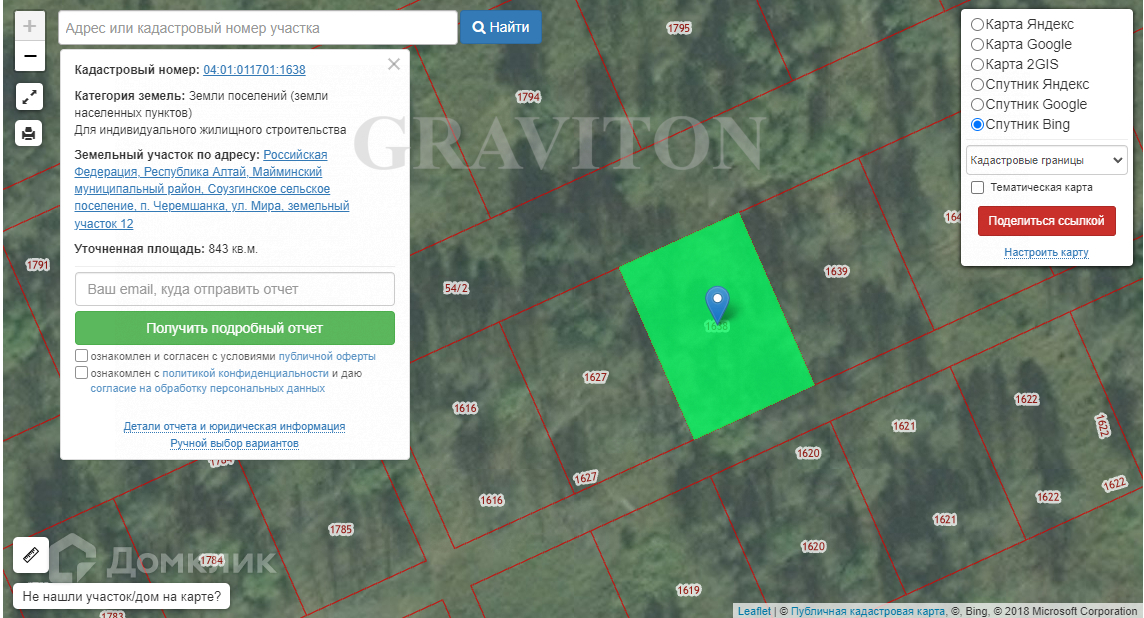Toggle fullscreen map view icon
Screen dimensions: 1144x618
(29, 96)
